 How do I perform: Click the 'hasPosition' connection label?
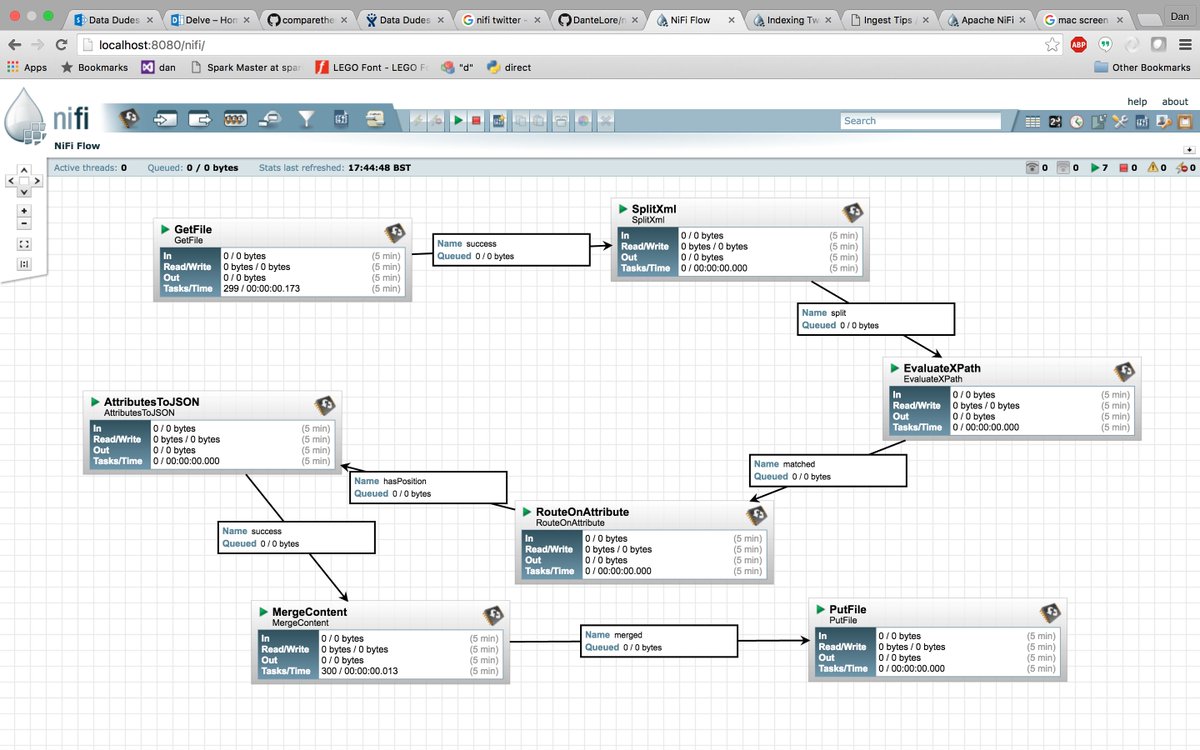428,487
